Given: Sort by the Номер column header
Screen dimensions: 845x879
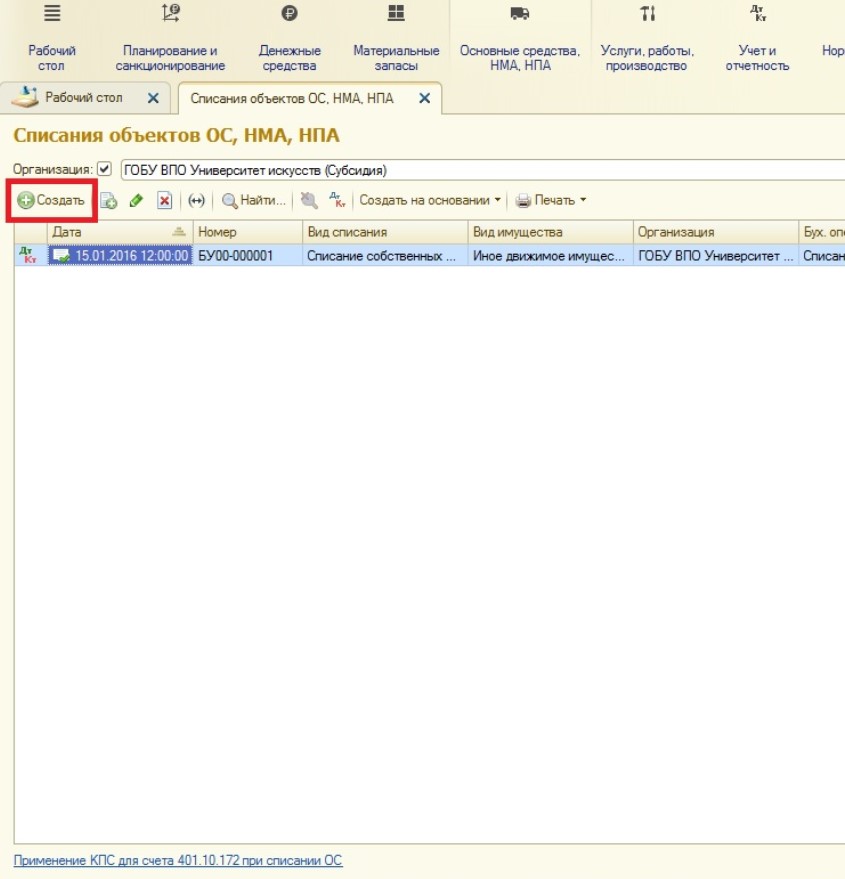Looking at the screenshot, I should click(248, 232).
